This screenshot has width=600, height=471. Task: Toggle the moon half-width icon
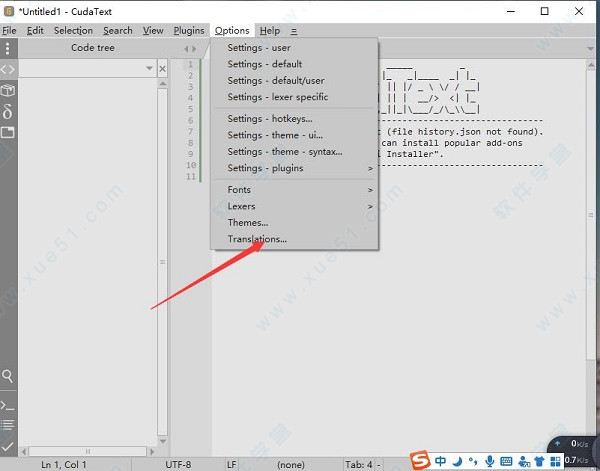(x=458, y=461)
